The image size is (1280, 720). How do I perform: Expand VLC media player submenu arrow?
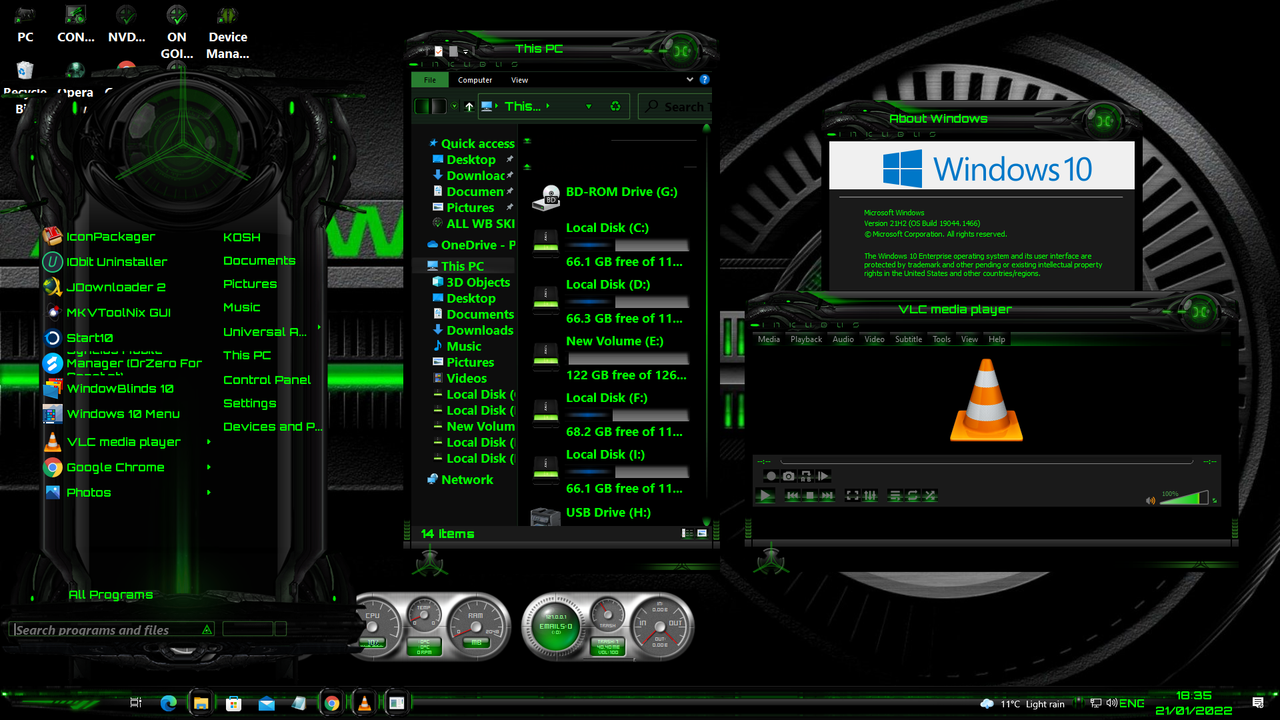coord(209,442)
